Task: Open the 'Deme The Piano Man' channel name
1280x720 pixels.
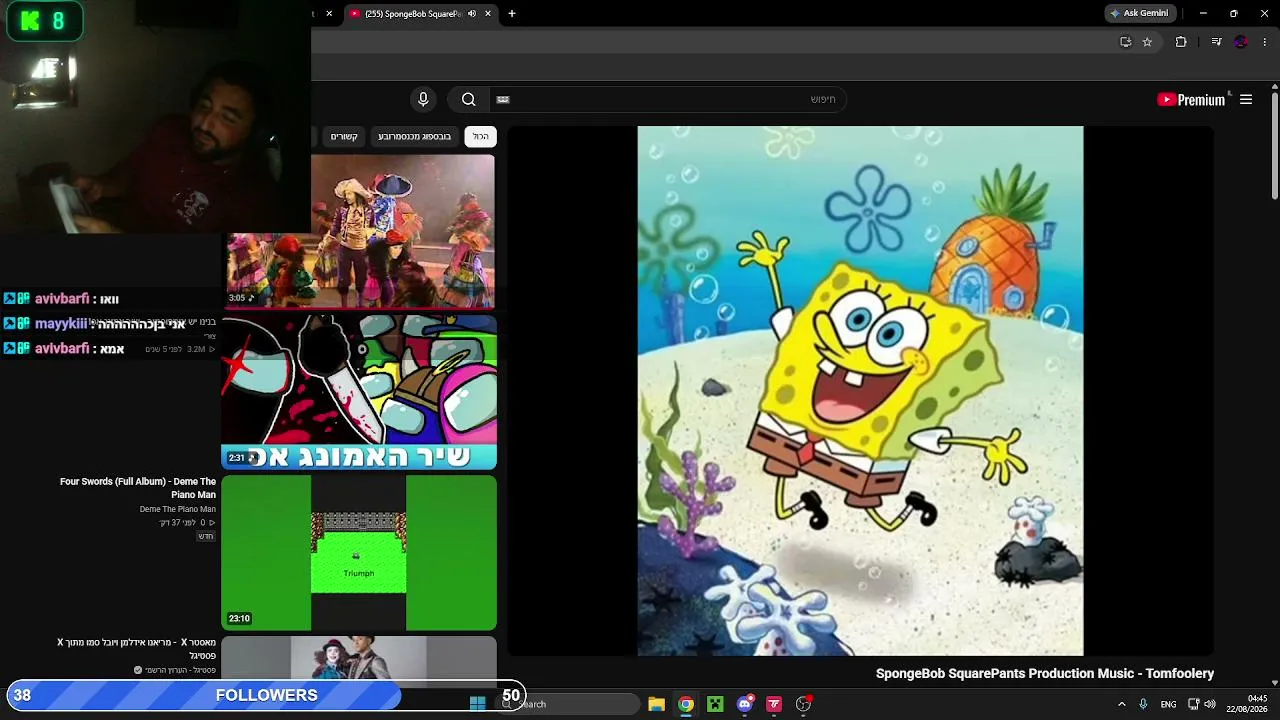Action: pyautogui.click(x=178, y=509)
